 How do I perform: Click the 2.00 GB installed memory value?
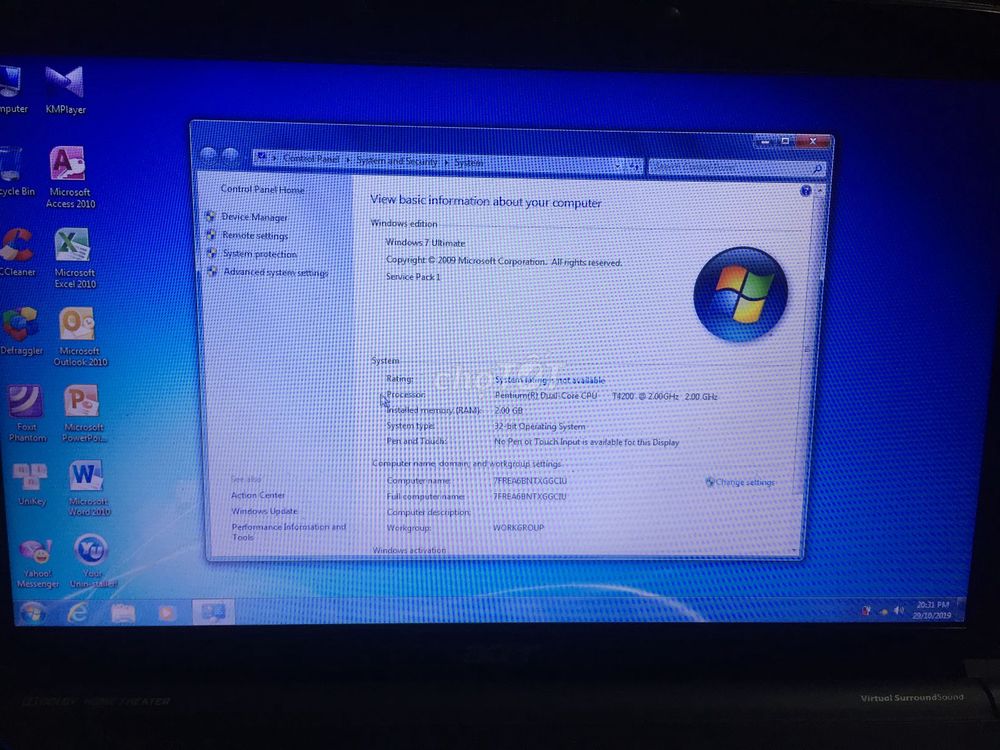point(508,411)
